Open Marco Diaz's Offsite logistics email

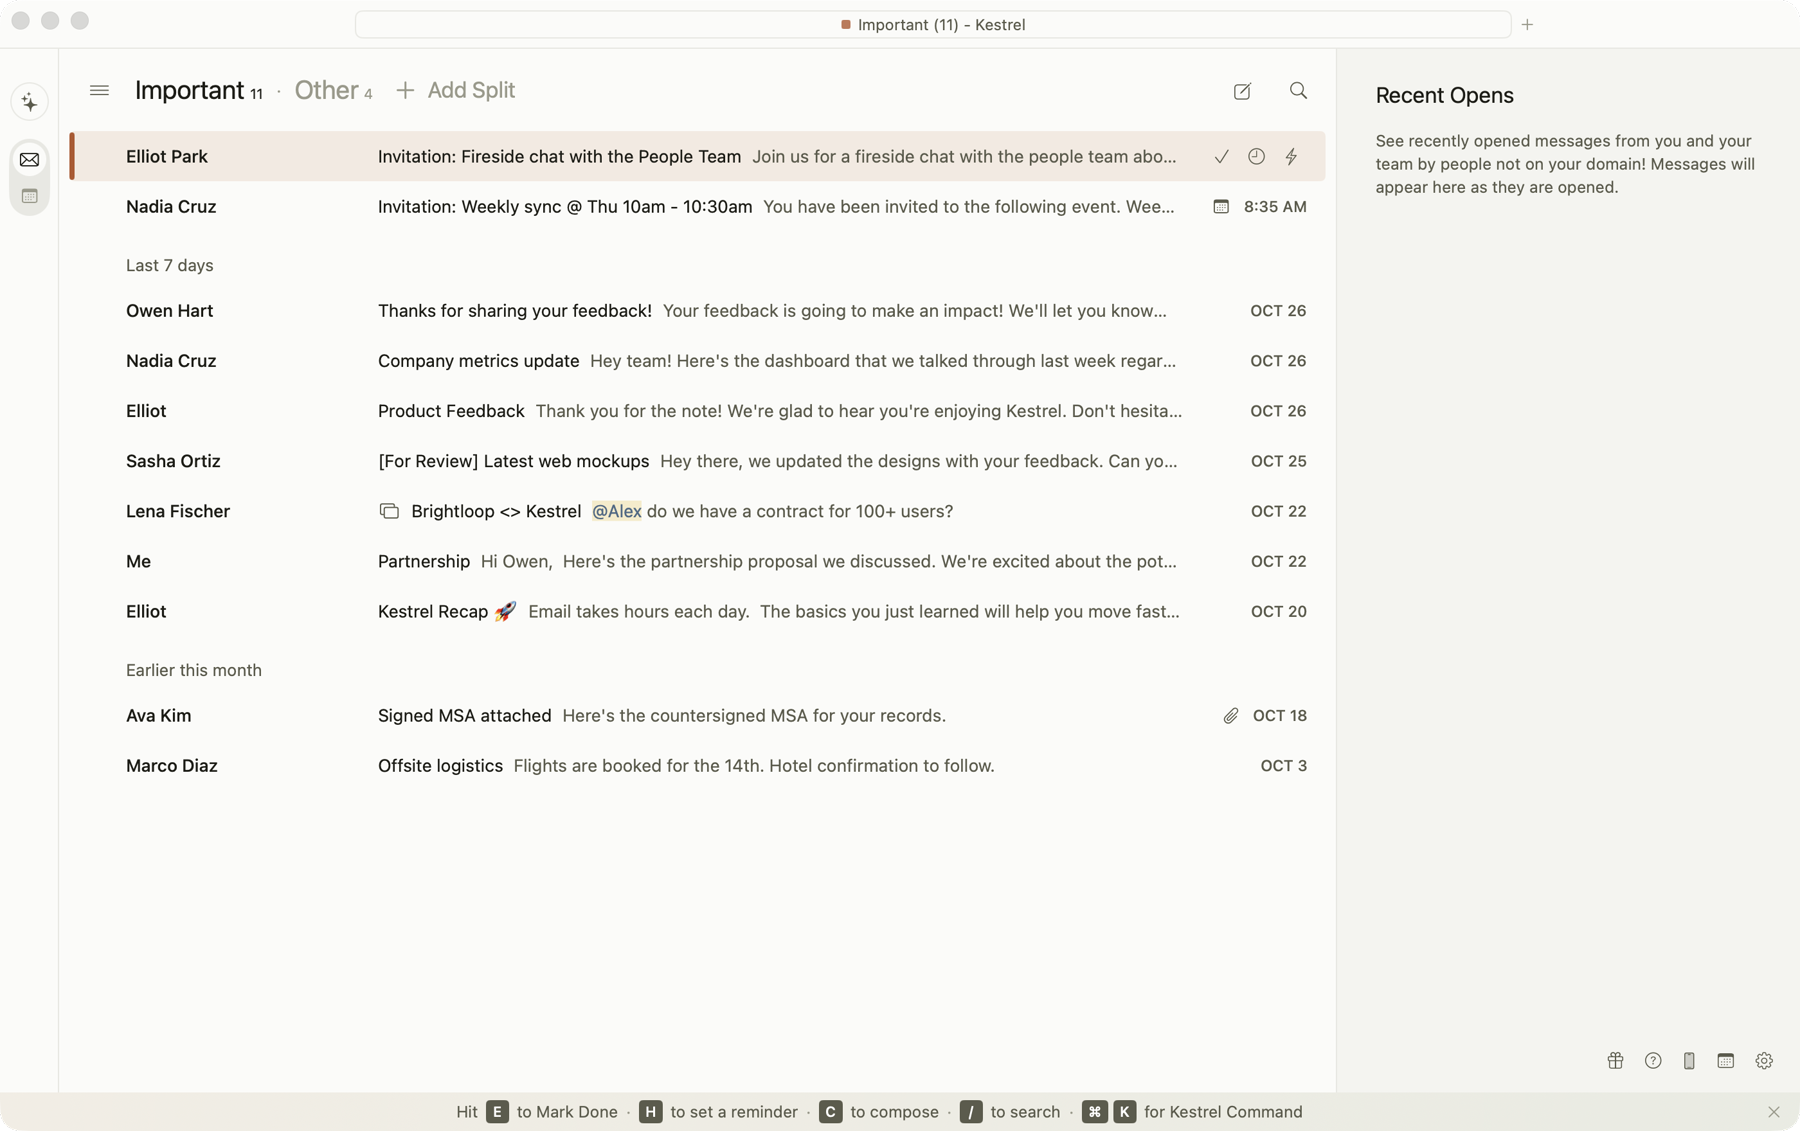point(698,766)
